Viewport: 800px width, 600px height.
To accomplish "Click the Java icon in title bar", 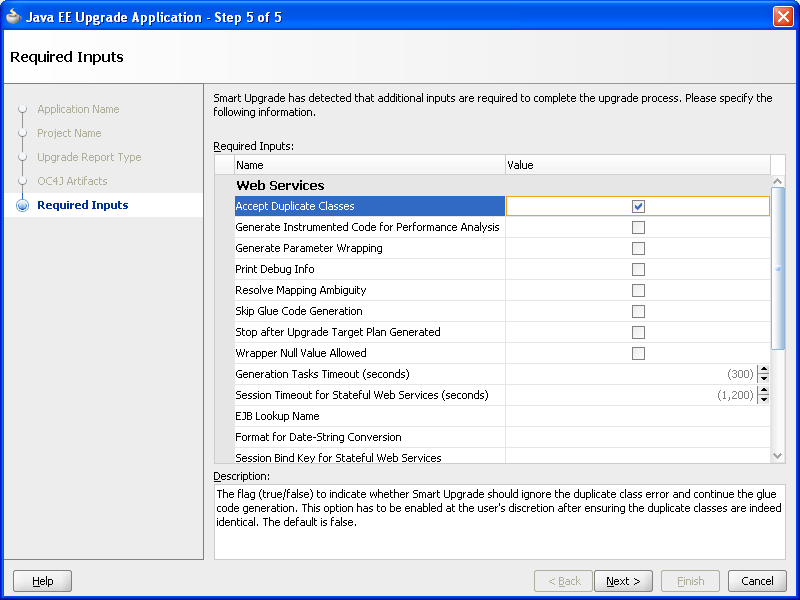I will tap(13, 17).
